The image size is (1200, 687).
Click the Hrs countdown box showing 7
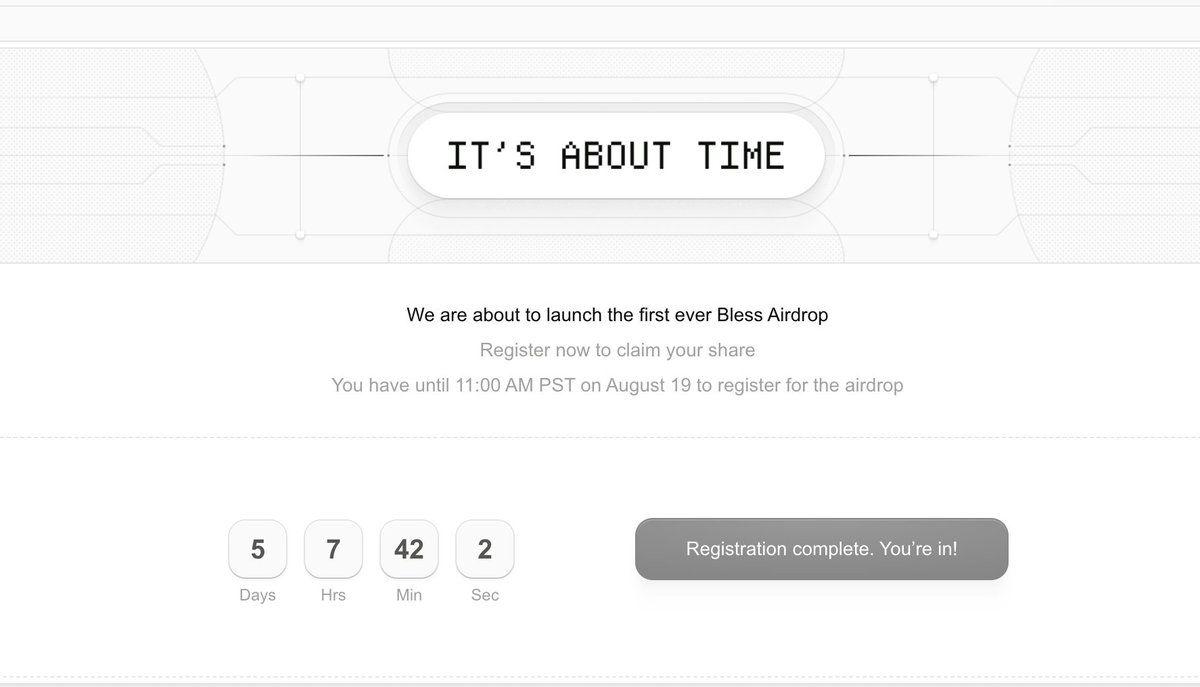333,549
